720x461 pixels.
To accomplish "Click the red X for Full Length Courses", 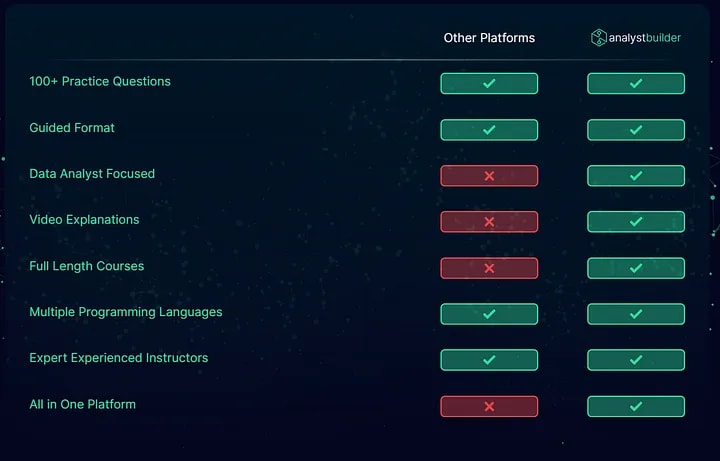I will tap(489, 268).
